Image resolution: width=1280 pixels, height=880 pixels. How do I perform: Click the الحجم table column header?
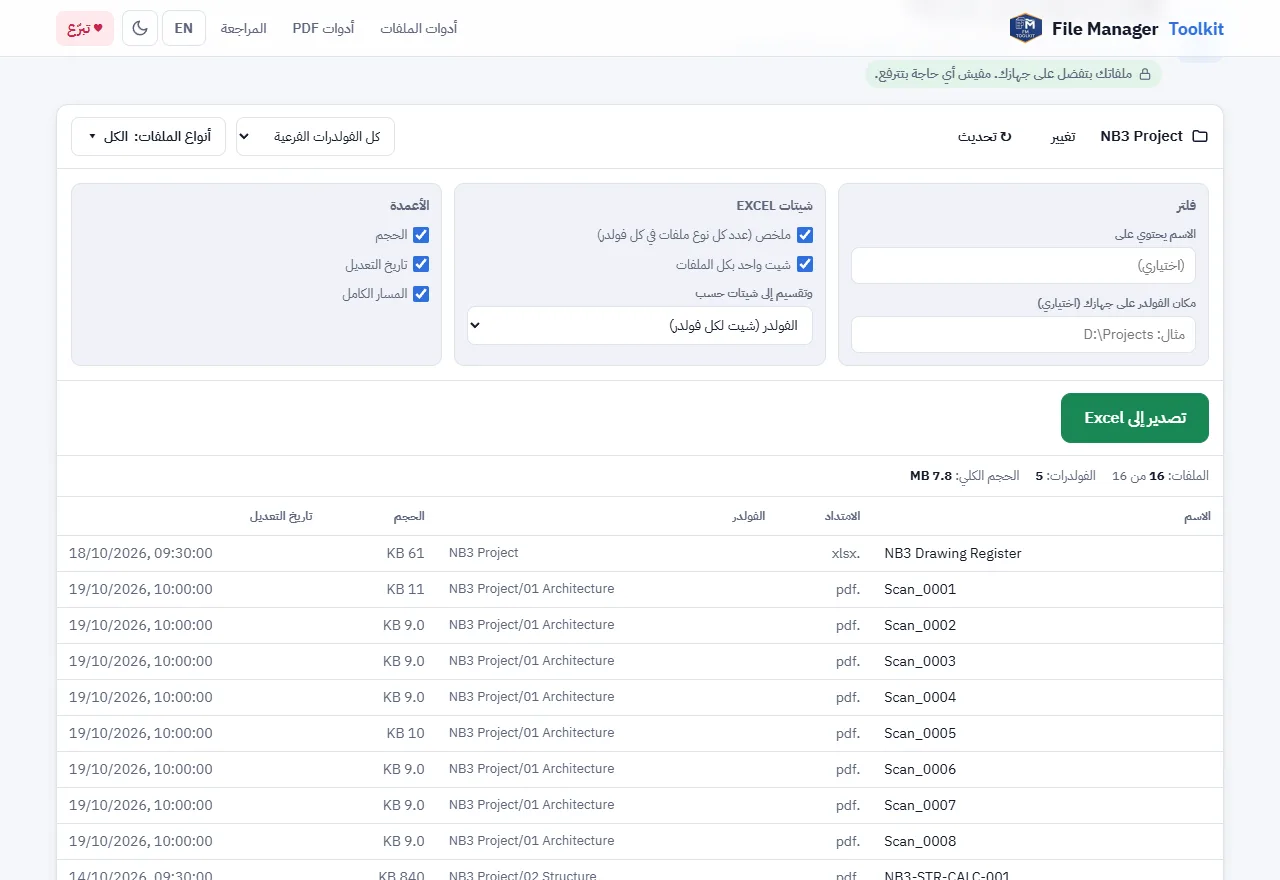(x=408, y=516)
